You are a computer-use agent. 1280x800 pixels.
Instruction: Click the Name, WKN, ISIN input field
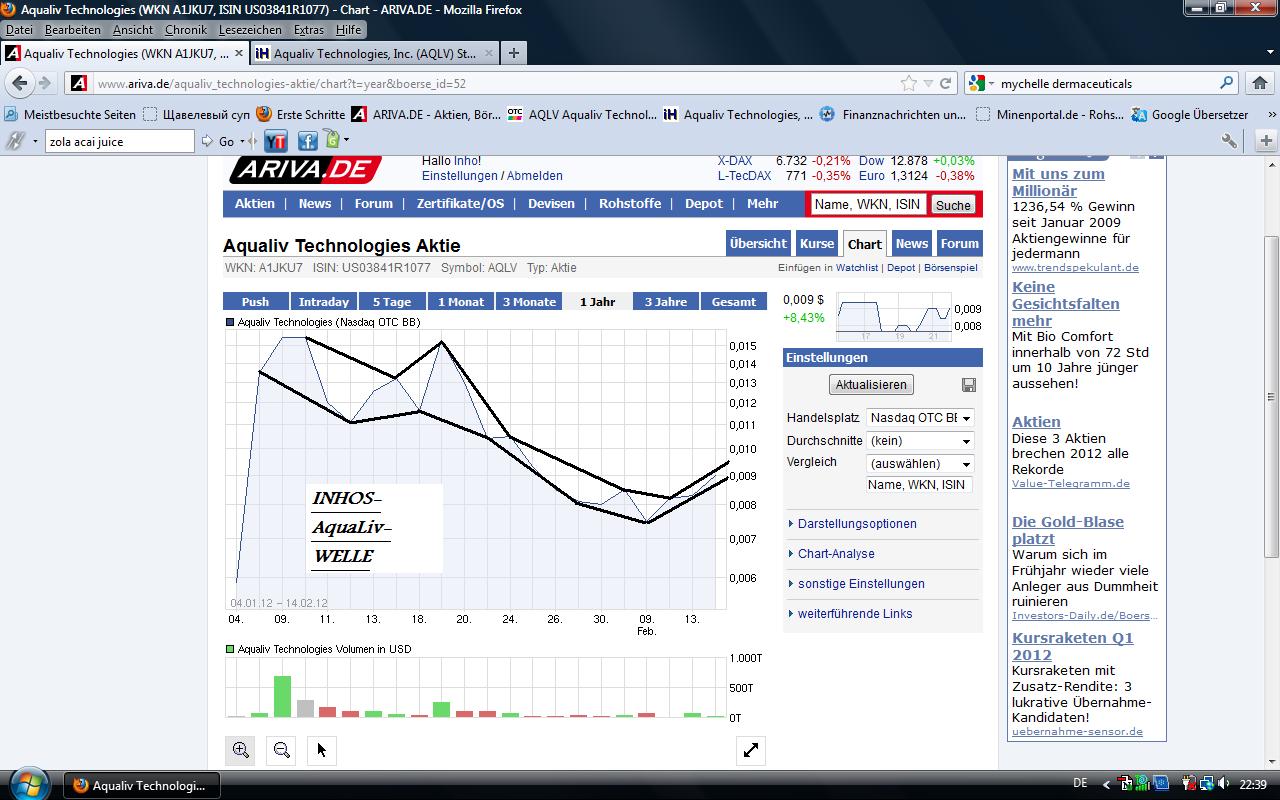[866, 204]
